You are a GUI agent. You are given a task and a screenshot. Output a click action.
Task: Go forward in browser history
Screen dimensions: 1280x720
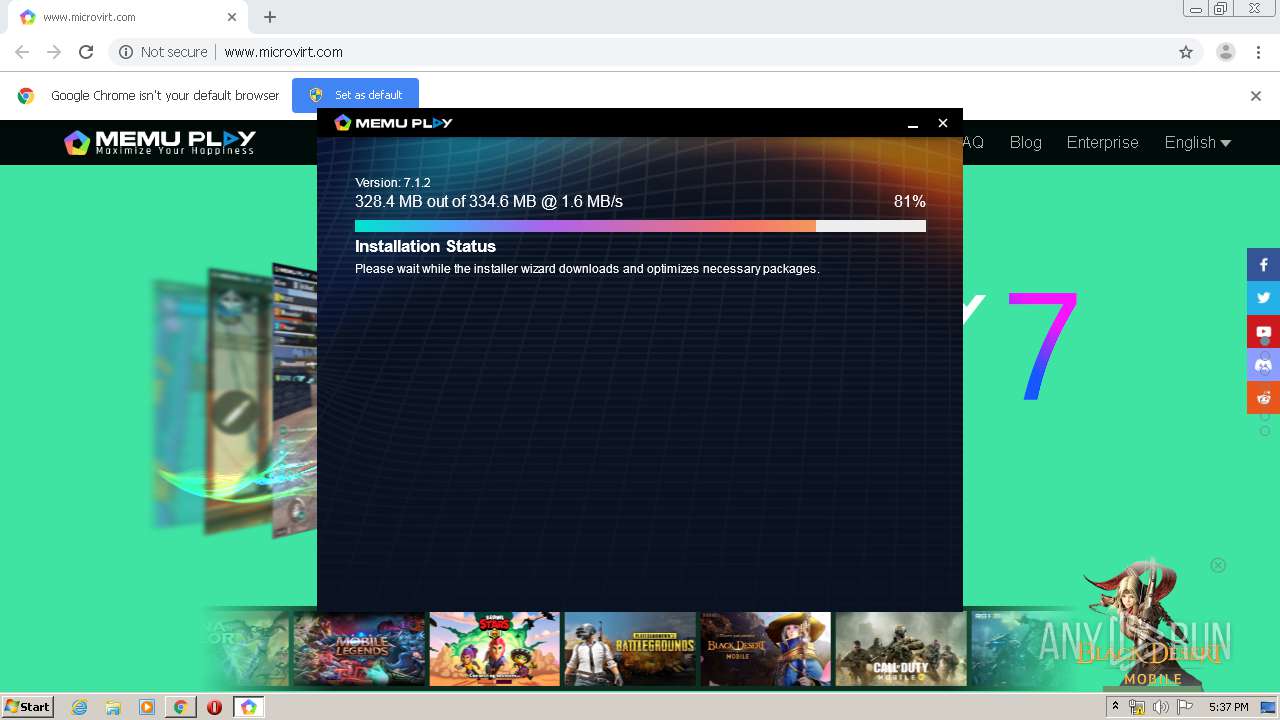(54, 52)
